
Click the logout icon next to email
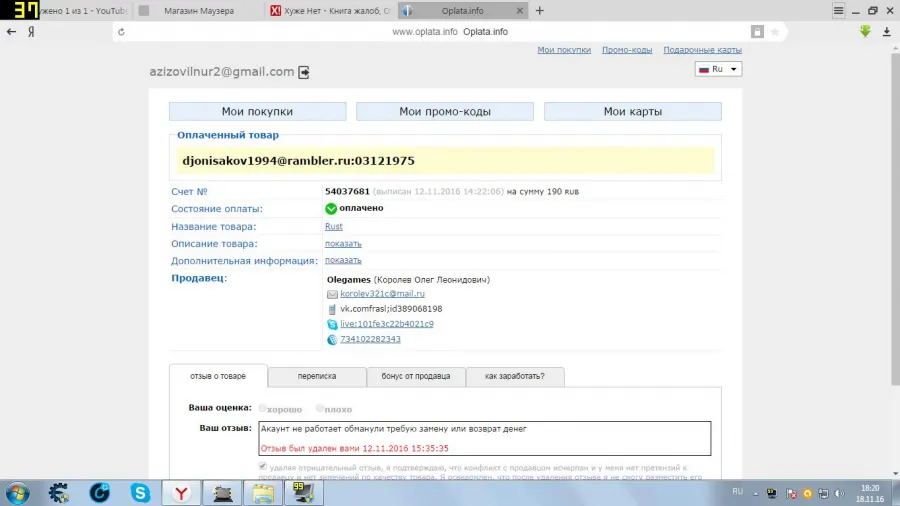pyautogui.click(x=304, y=72)
